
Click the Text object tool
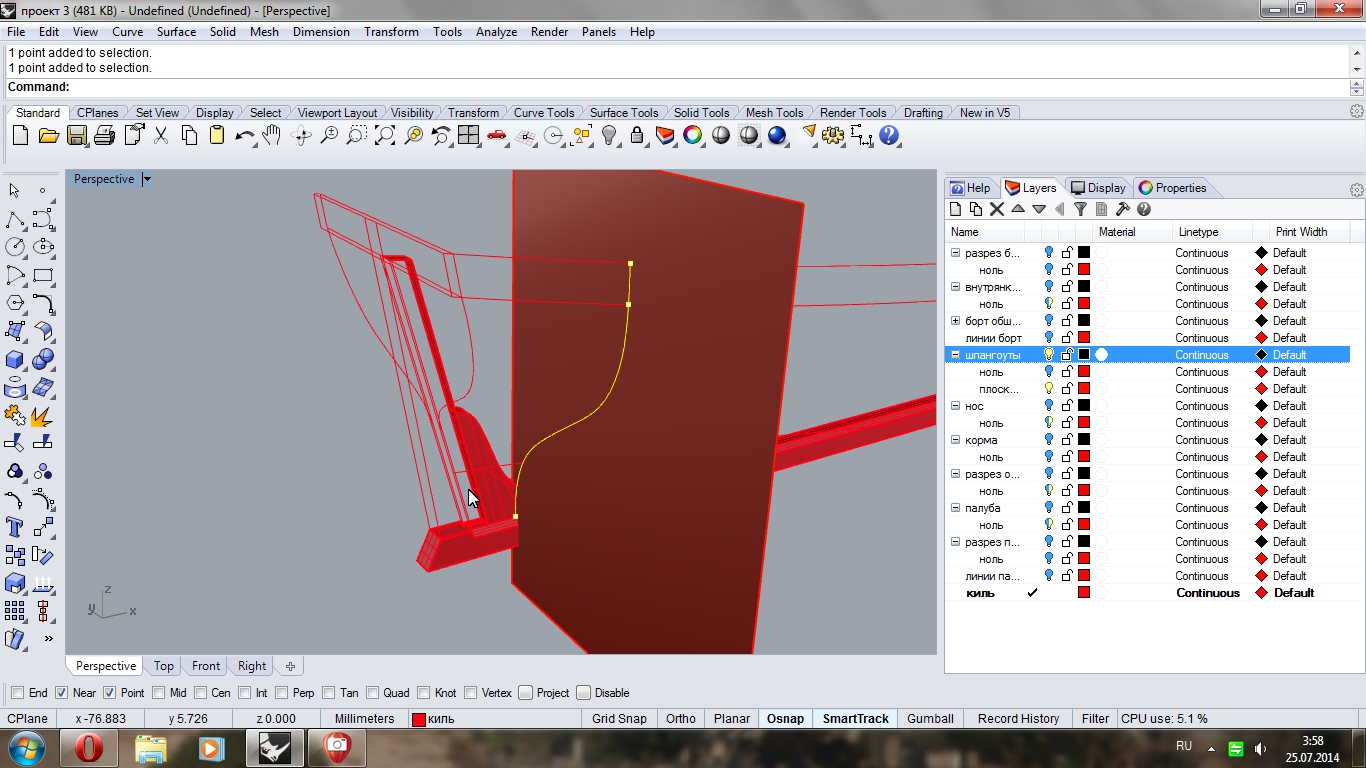click(x=15, y=527)
